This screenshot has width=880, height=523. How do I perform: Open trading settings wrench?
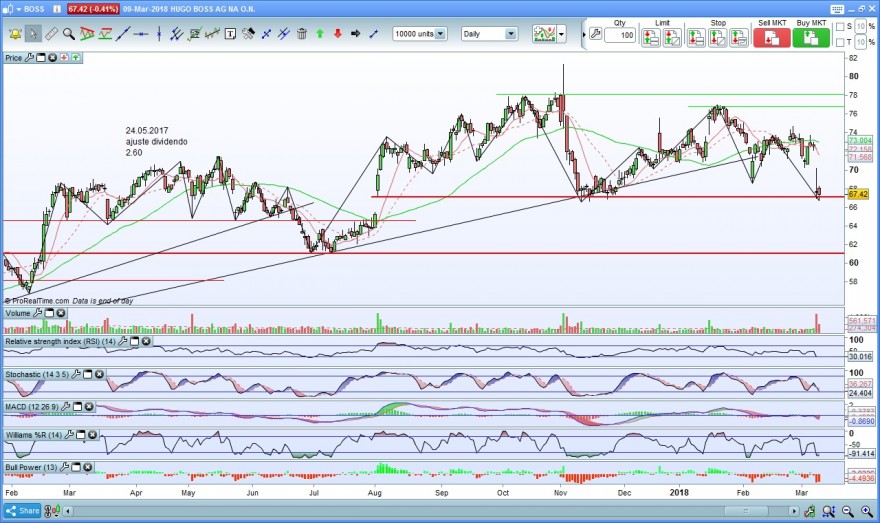[595, 35]
